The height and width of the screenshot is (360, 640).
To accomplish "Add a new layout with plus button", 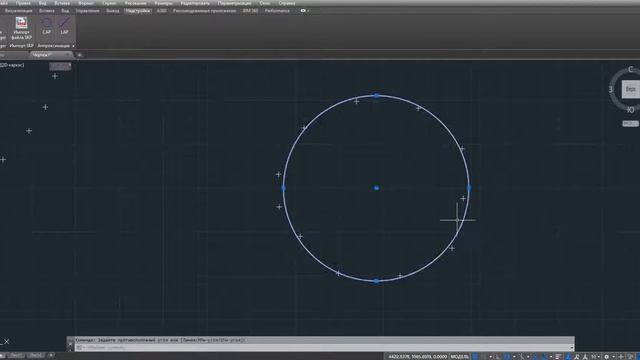I will click(x=51, y=356).
